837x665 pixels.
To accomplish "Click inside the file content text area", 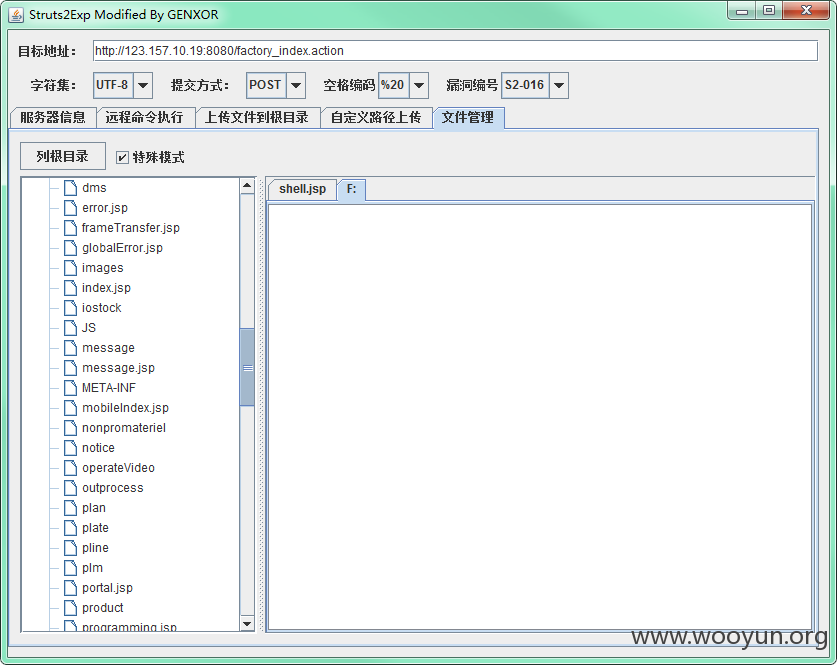I will point(540,417).
